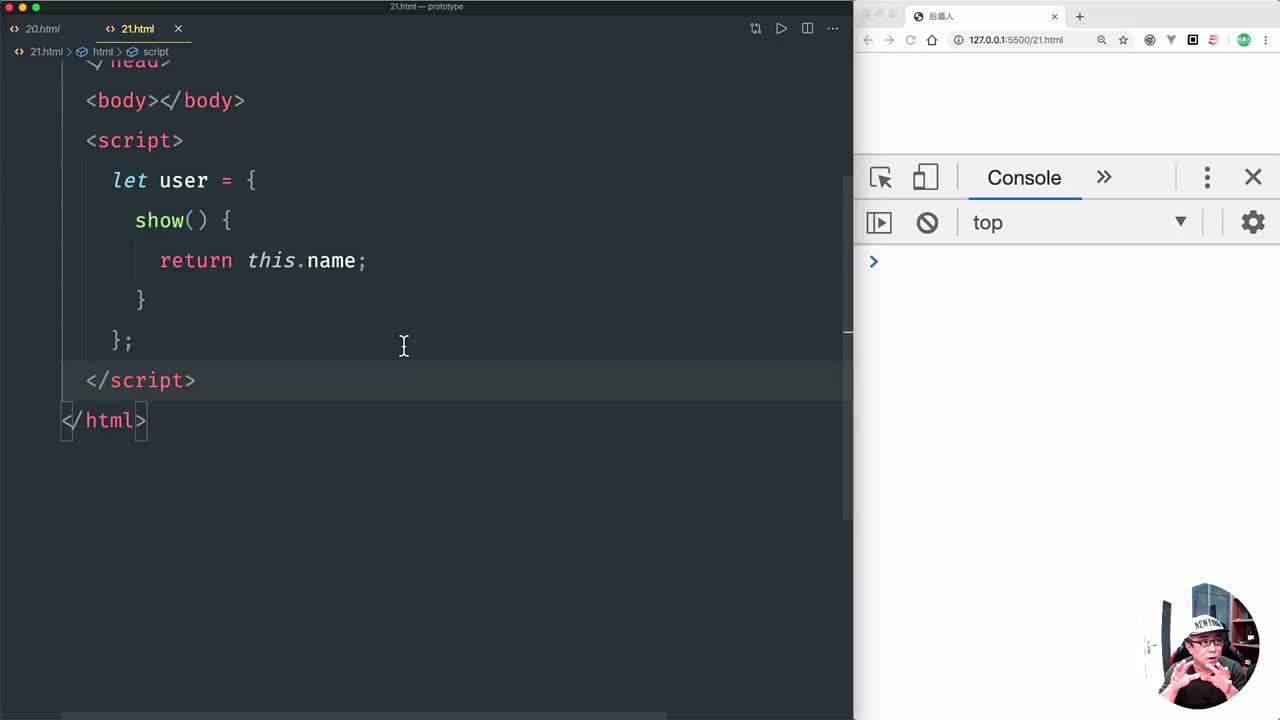Run the file with the play icon

pos(781,29)
